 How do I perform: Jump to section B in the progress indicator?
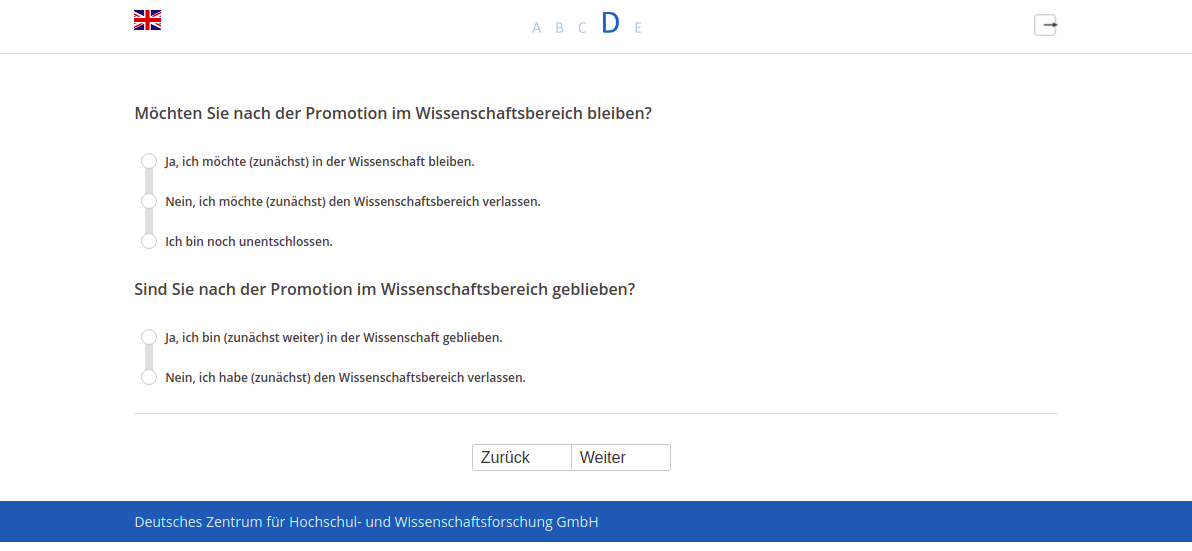pyautogui.click(x=560, y=28)
